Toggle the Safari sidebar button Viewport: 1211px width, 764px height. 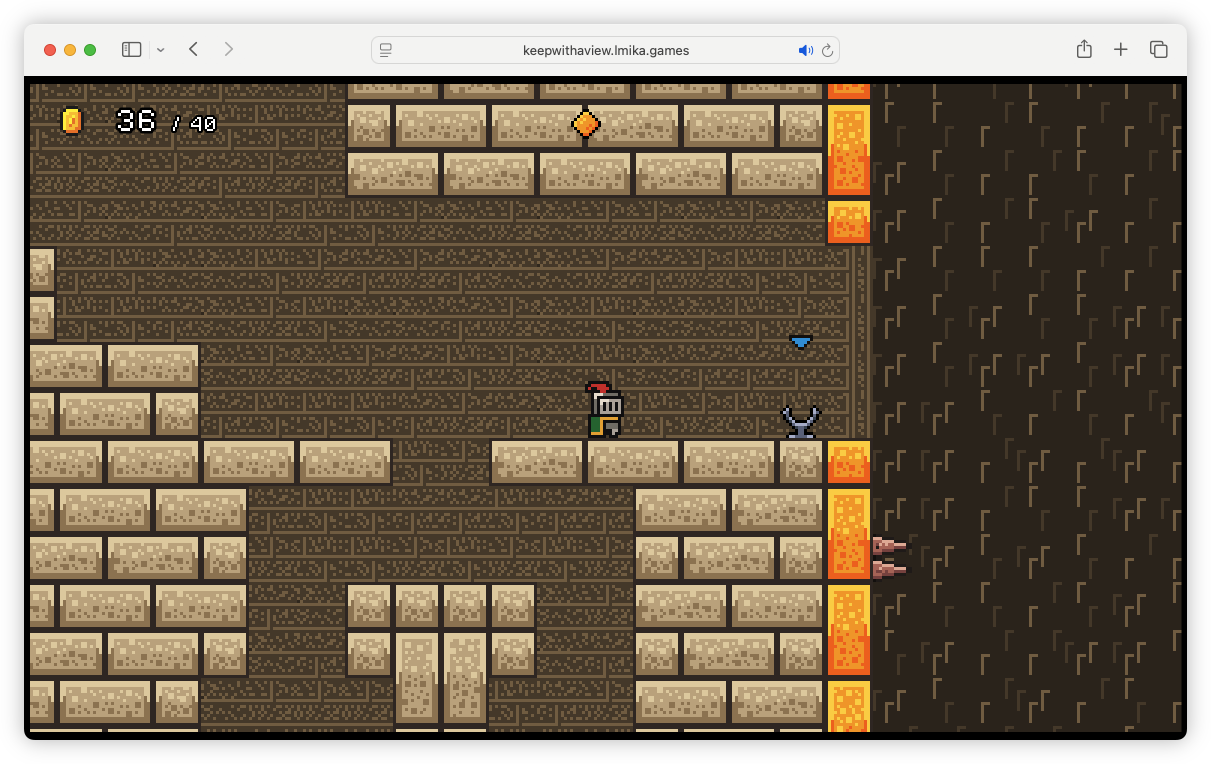131,50
